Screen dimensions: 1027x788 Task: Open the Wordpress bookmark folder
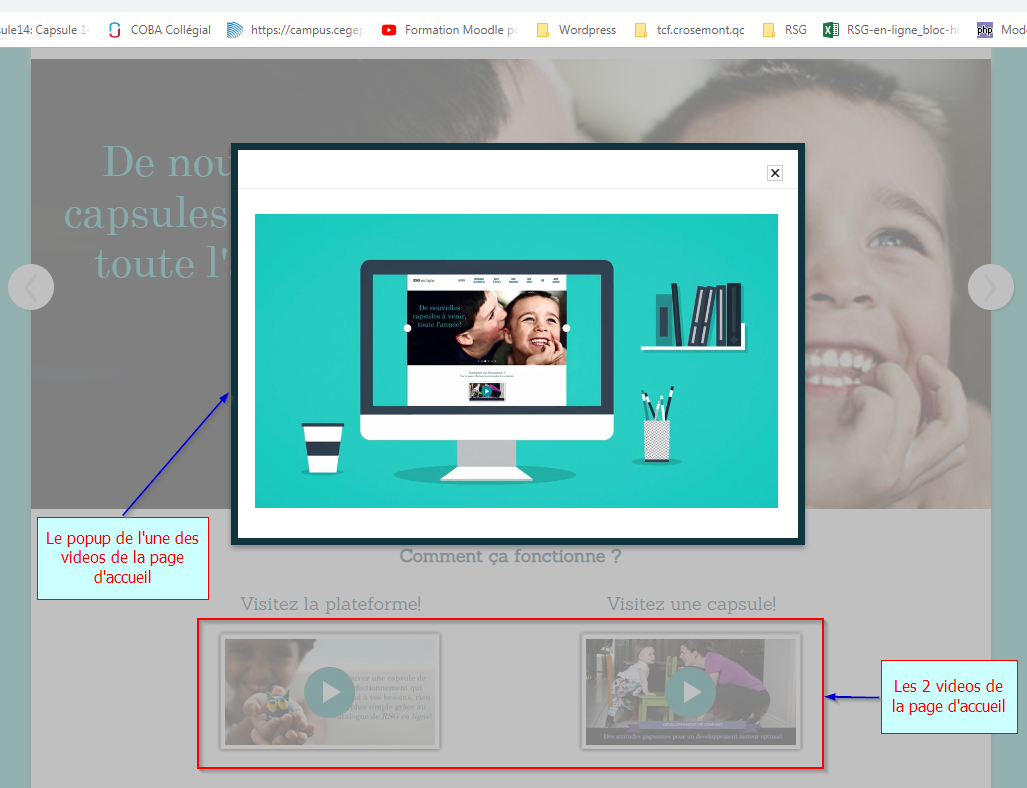coord(576,30)
